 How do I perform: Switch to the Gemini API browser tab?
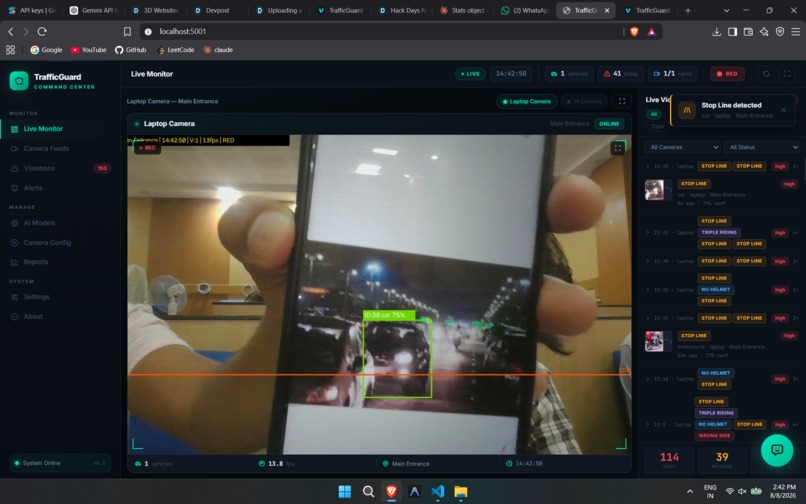click(94, 10)
